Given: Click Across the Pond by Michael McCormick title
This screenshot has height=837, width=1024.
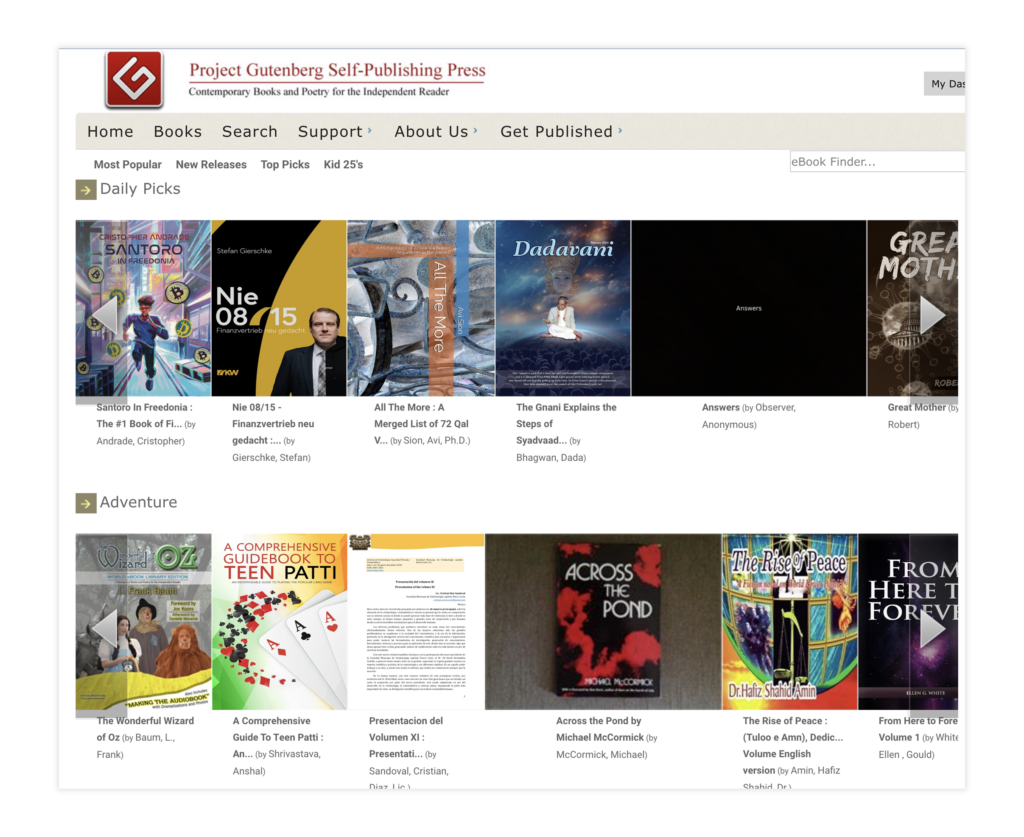Looking at the screenshot, I should 600,729.
